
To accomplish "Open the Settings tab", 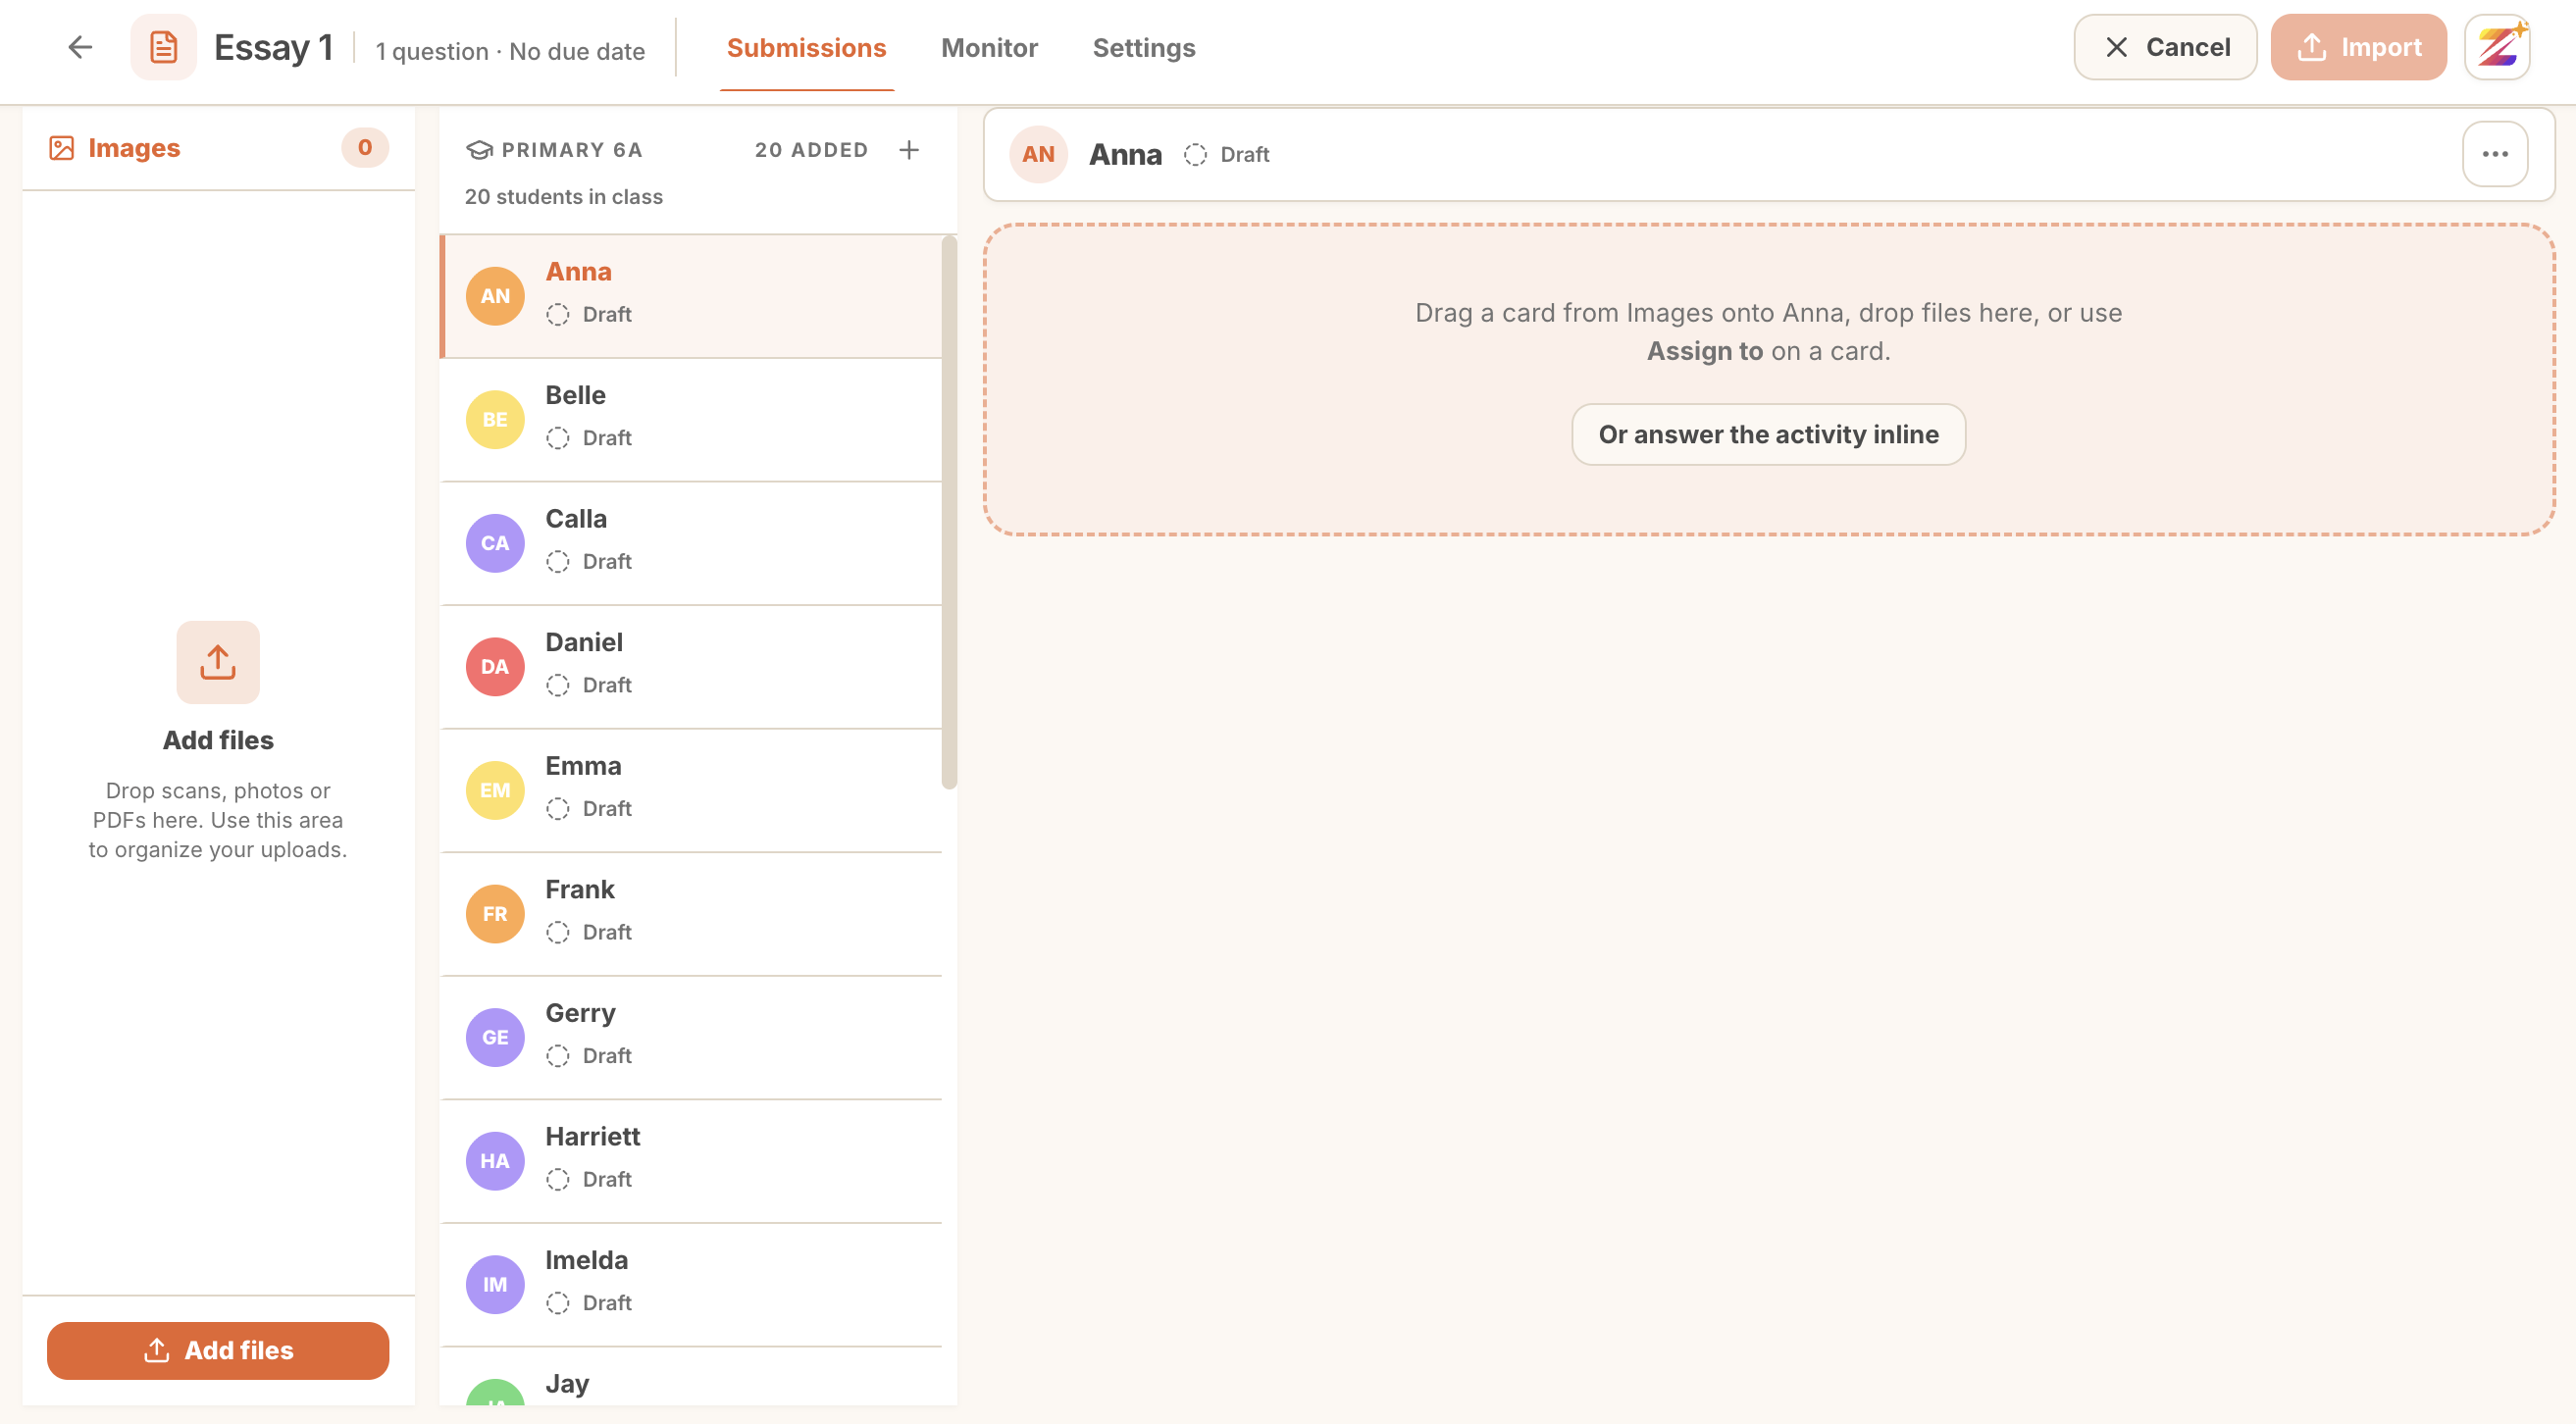I will [1143, 48].
